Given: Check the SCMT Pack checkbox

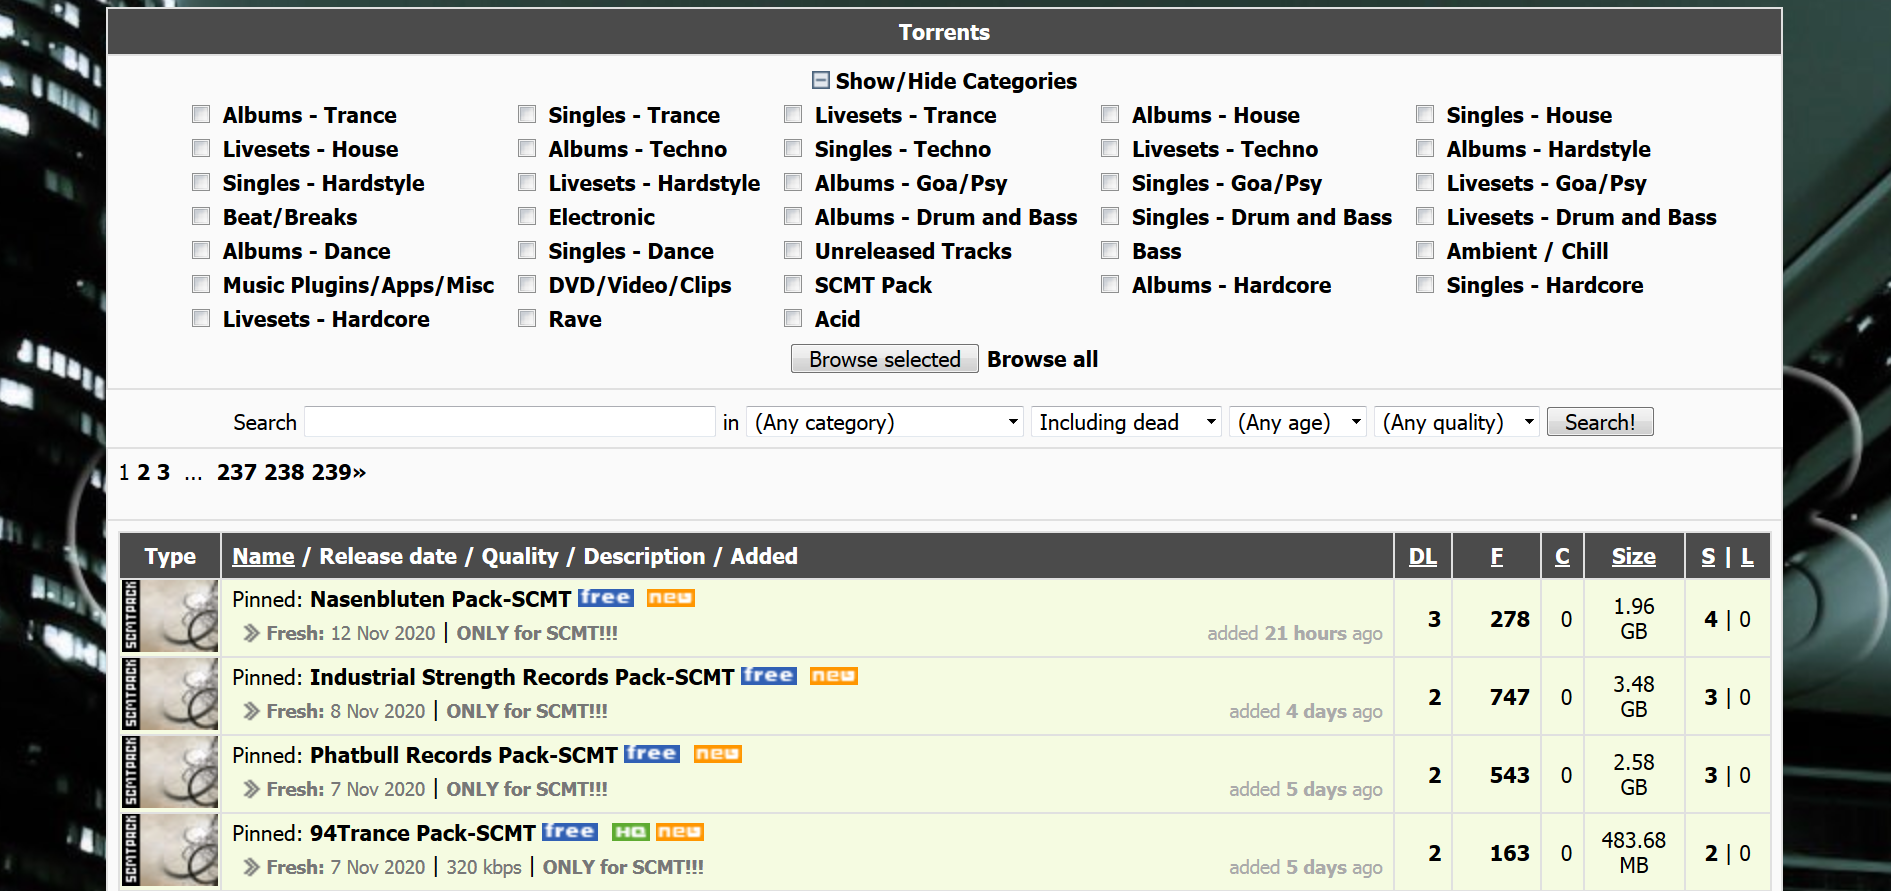Looking at the screenshot, I should point(793,284).
